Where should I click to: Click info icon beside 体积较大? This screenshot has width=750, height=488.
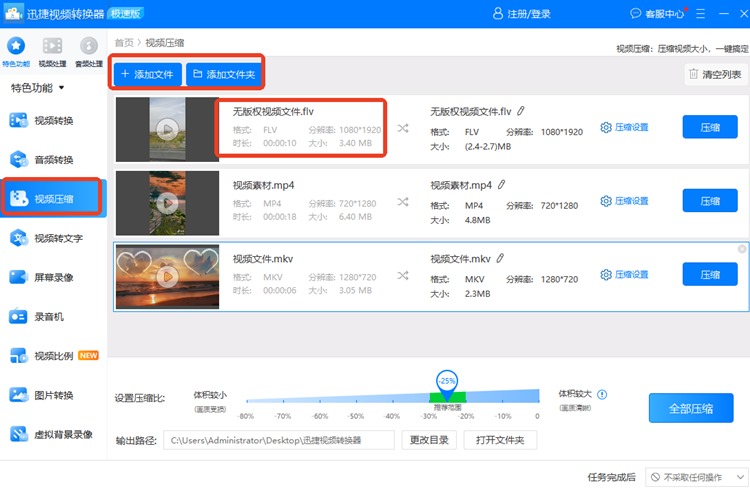click(602, 394)
